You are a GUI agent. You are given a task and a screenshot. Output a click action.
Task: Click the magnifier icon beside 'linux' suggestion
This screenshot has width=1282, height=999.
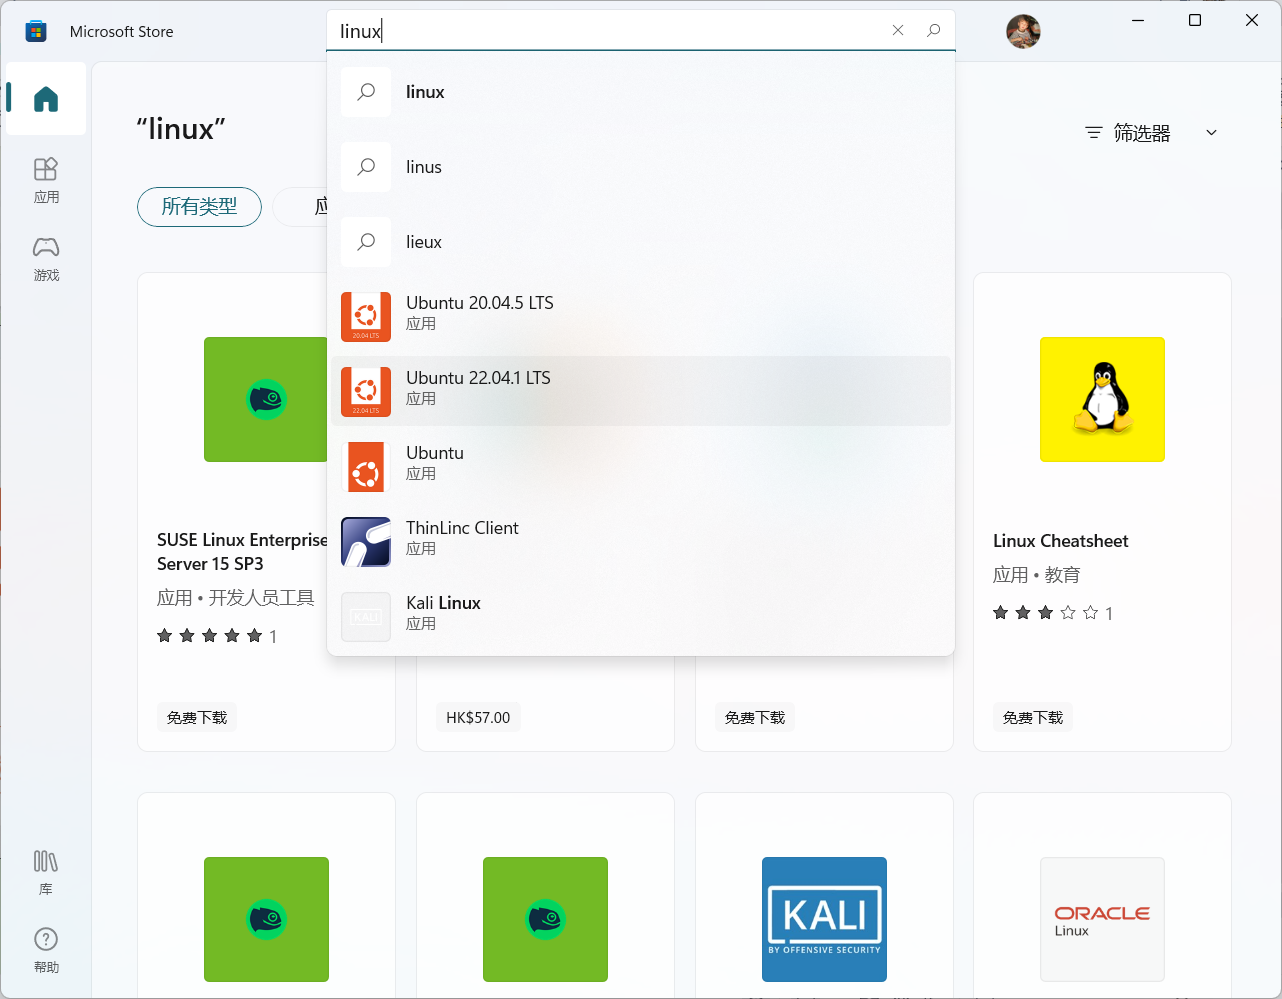click(x=366, y=92)
